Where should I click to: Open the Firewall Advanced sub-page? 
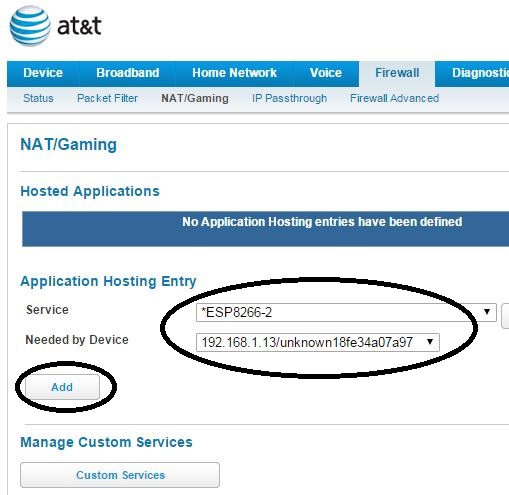394,98
